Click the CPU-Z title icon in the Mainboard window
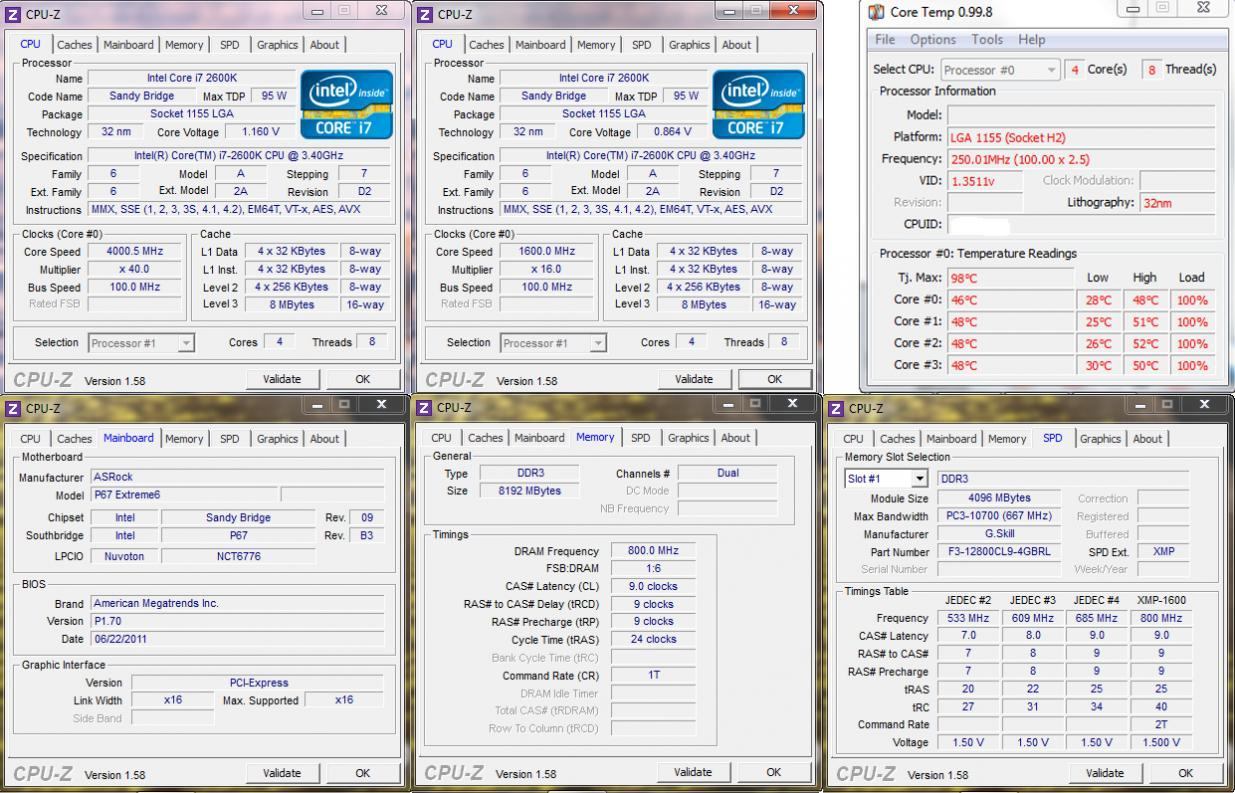The image size is (1235, 793). (x=13, y=408)
